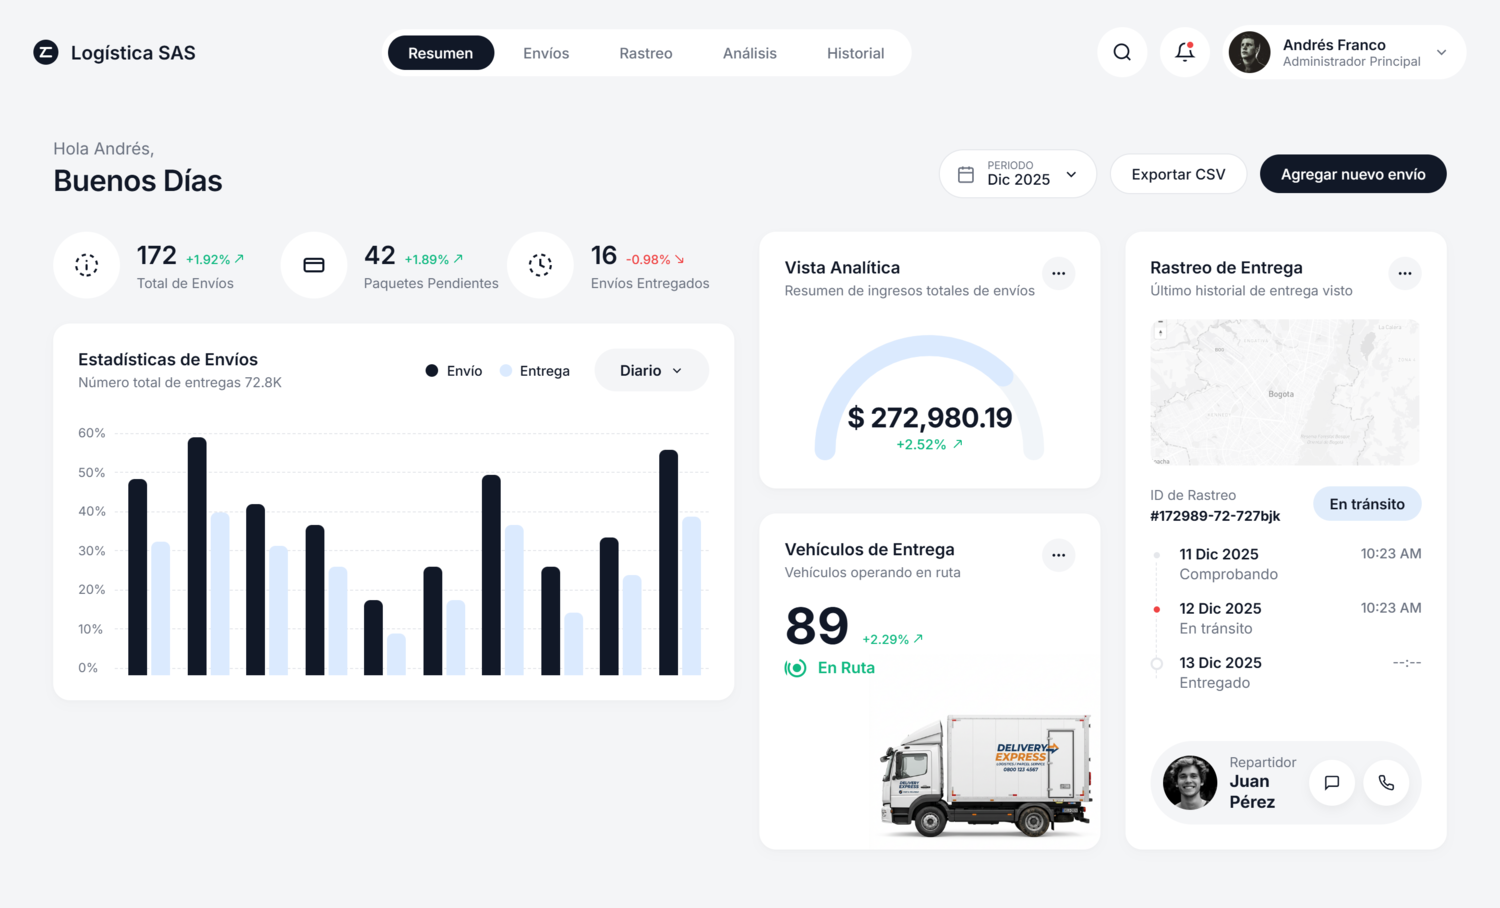Image resolution: width=1500 pixels, height=908 pixels.
Task: Click the Logística SAS logo icon
Action: [x=46, y=53]
